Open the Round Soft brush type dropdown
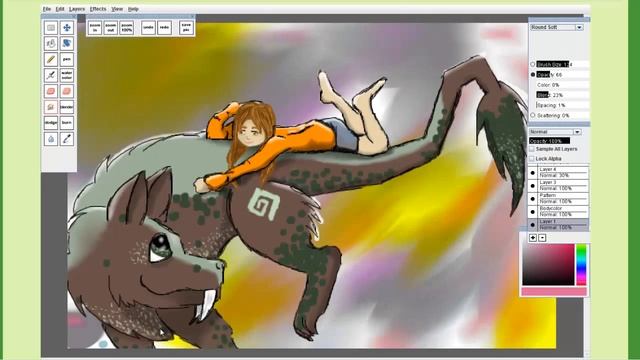640x360 pixels. click(x=557, y=27)
